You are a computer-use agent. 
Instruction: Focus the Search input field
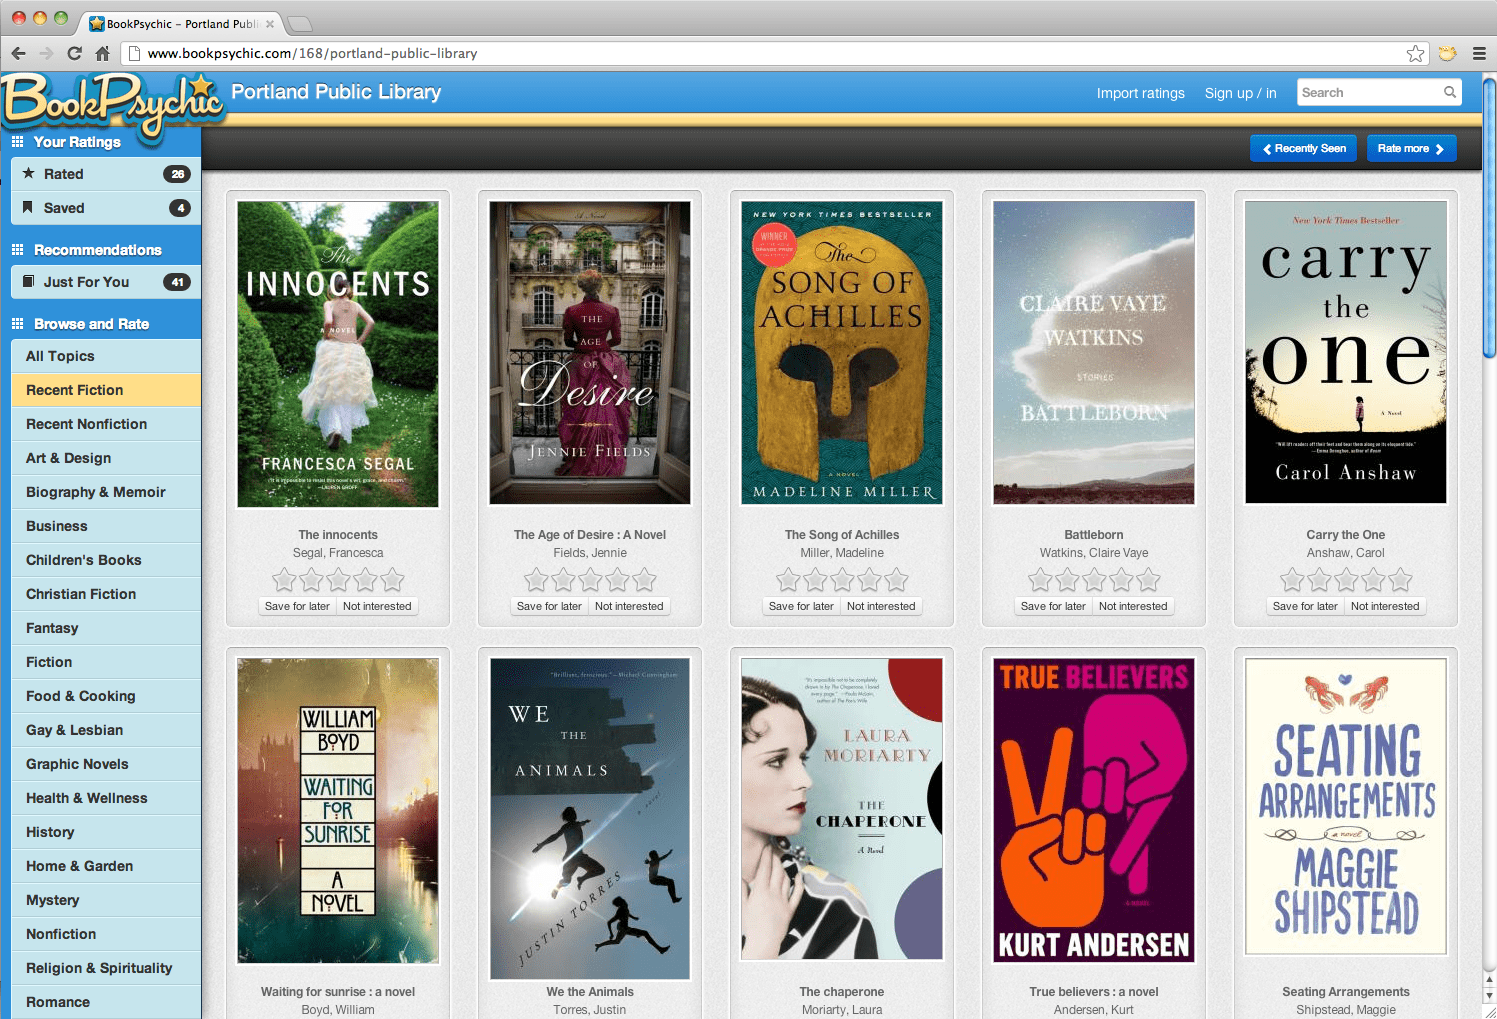(1369, 92)
